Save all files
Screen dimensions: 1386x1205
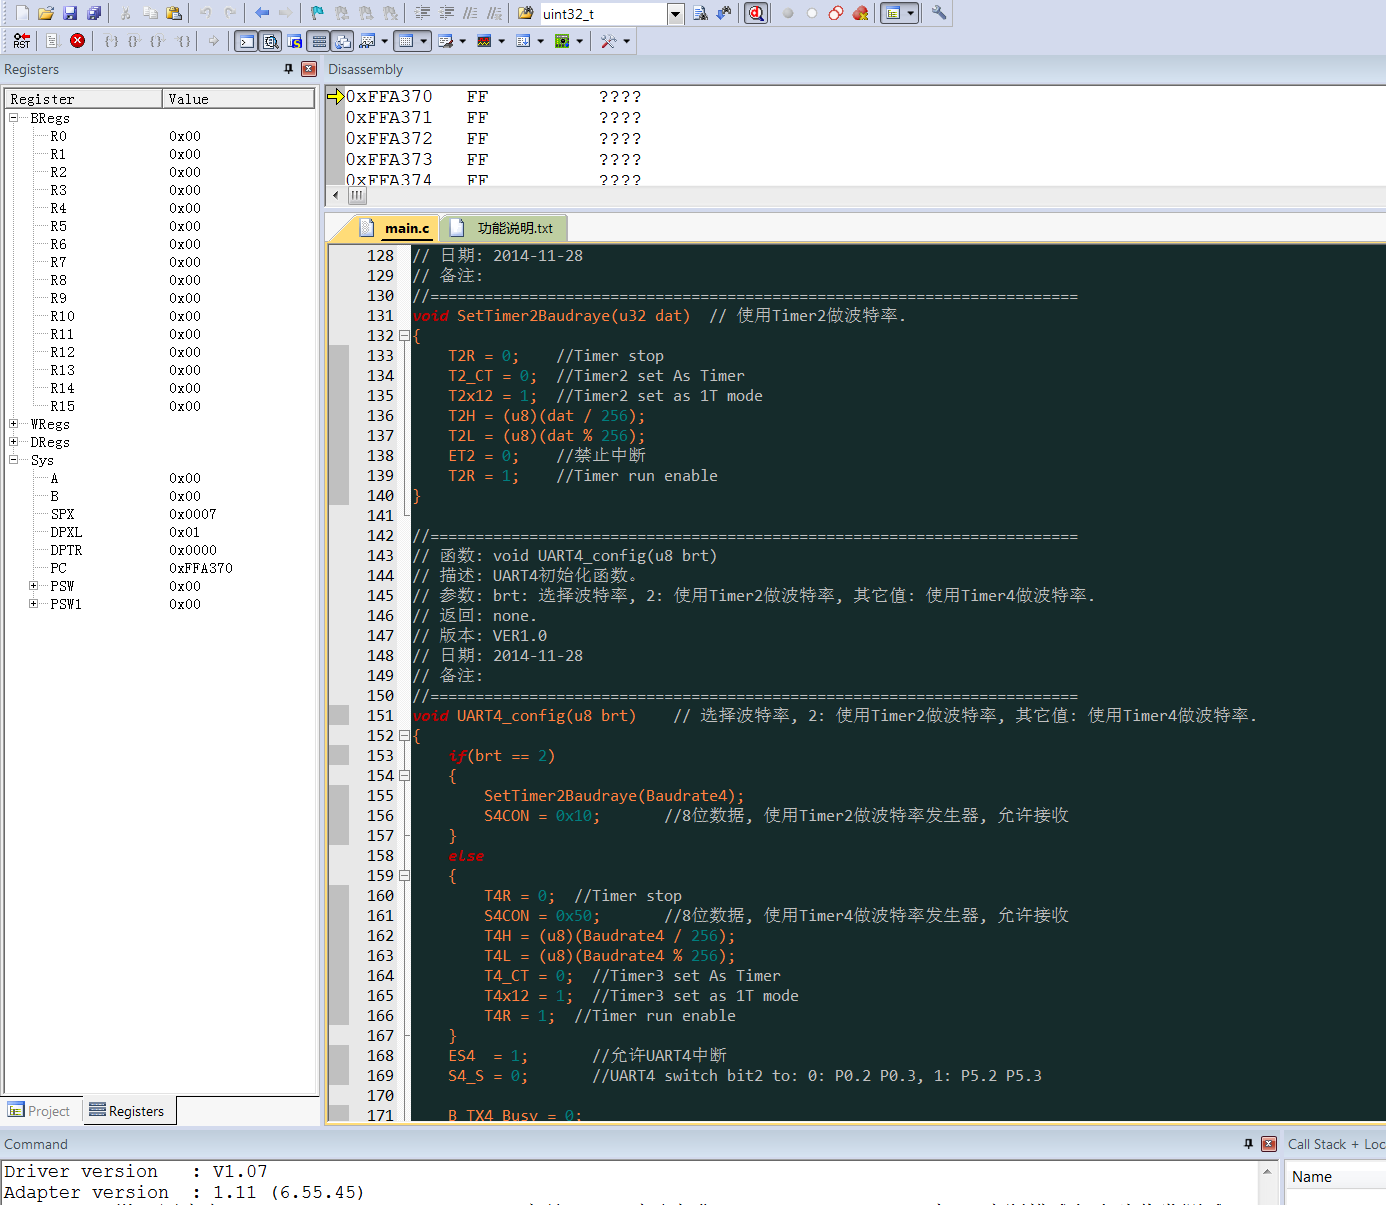pos(94,13)
